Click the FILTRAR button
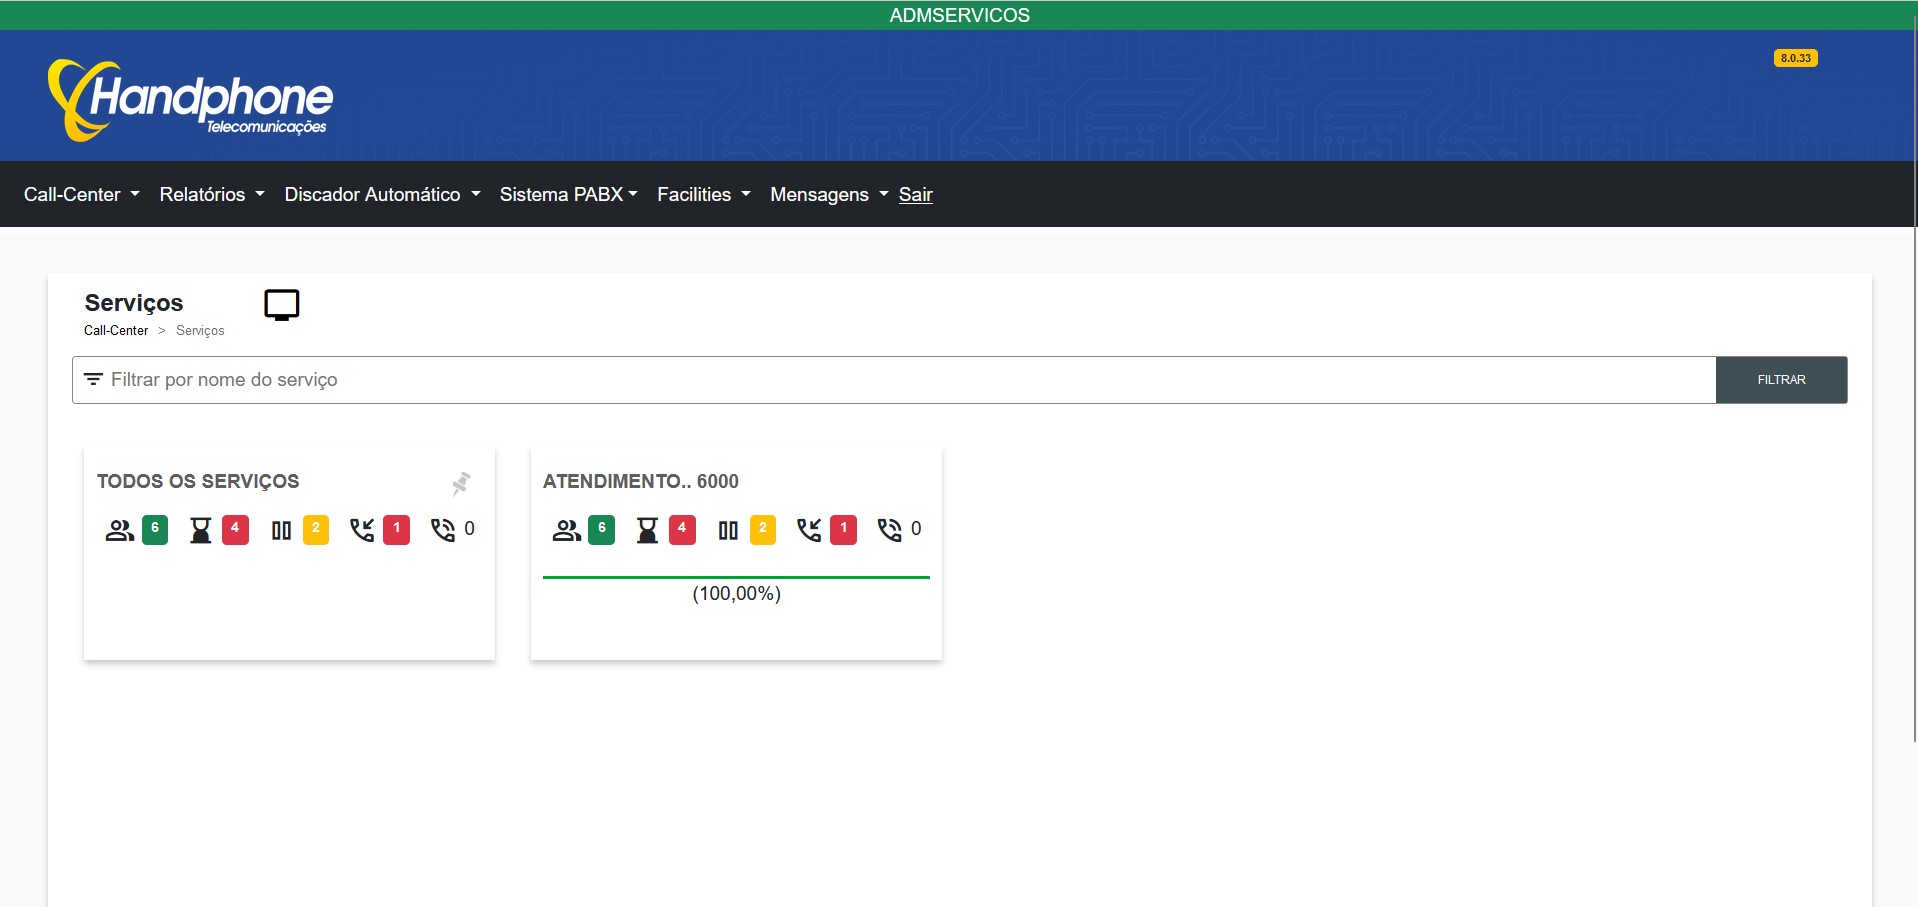 pyautogui.click(x=1781, y=379)
